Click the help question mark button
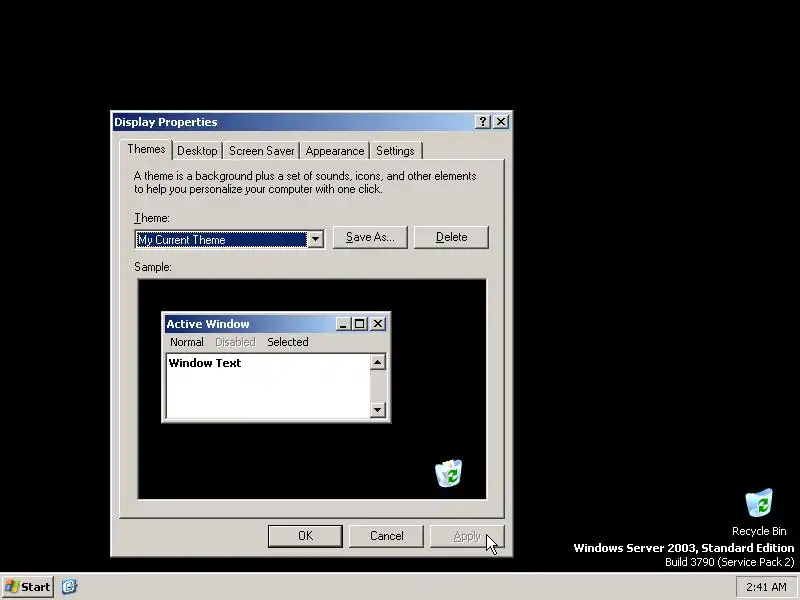800x600 pixels. pos(482,121)
